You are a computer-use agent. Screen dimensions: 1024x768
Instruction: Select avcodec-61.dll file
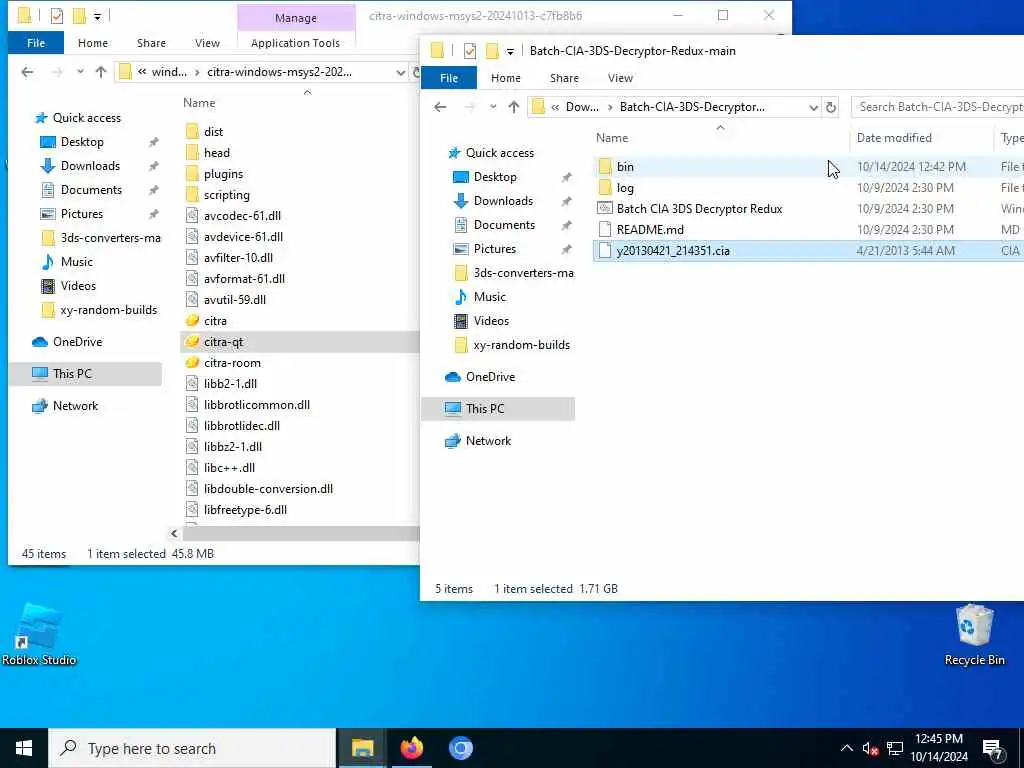(242, 216)
